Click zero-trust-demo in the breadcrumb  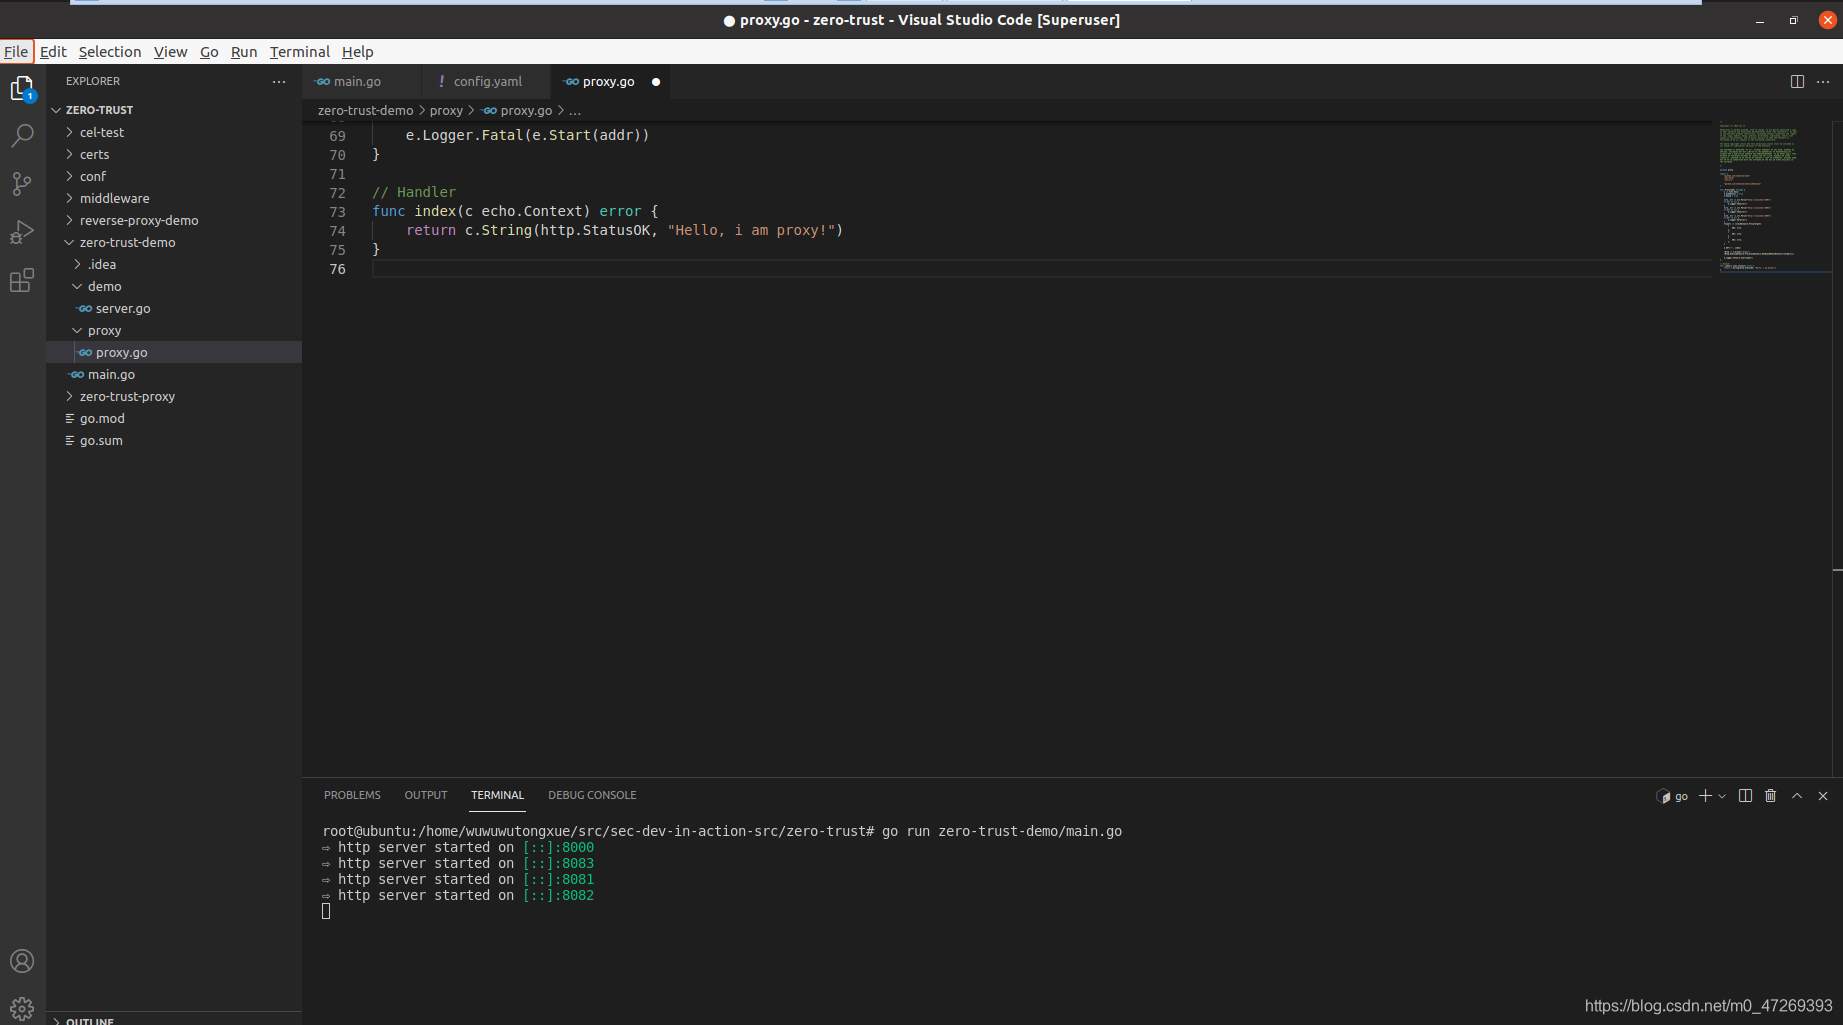tap(365, 110)
